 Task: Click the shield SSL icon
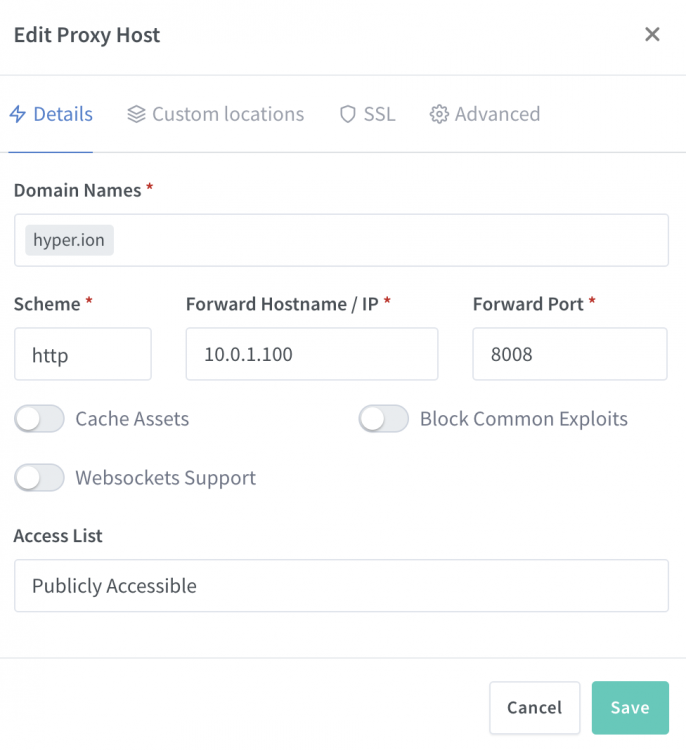pos(348,114)
